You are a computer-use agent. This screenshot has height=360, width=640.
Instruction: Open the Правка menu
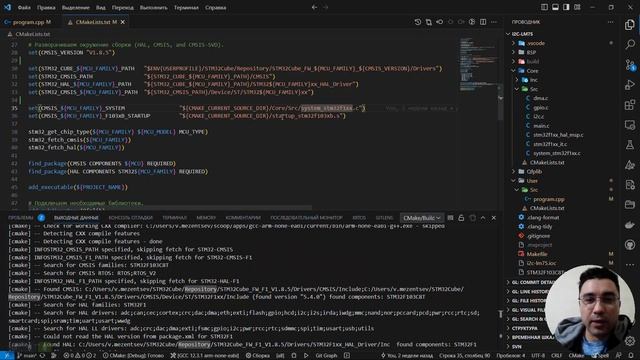coord(46,7)
